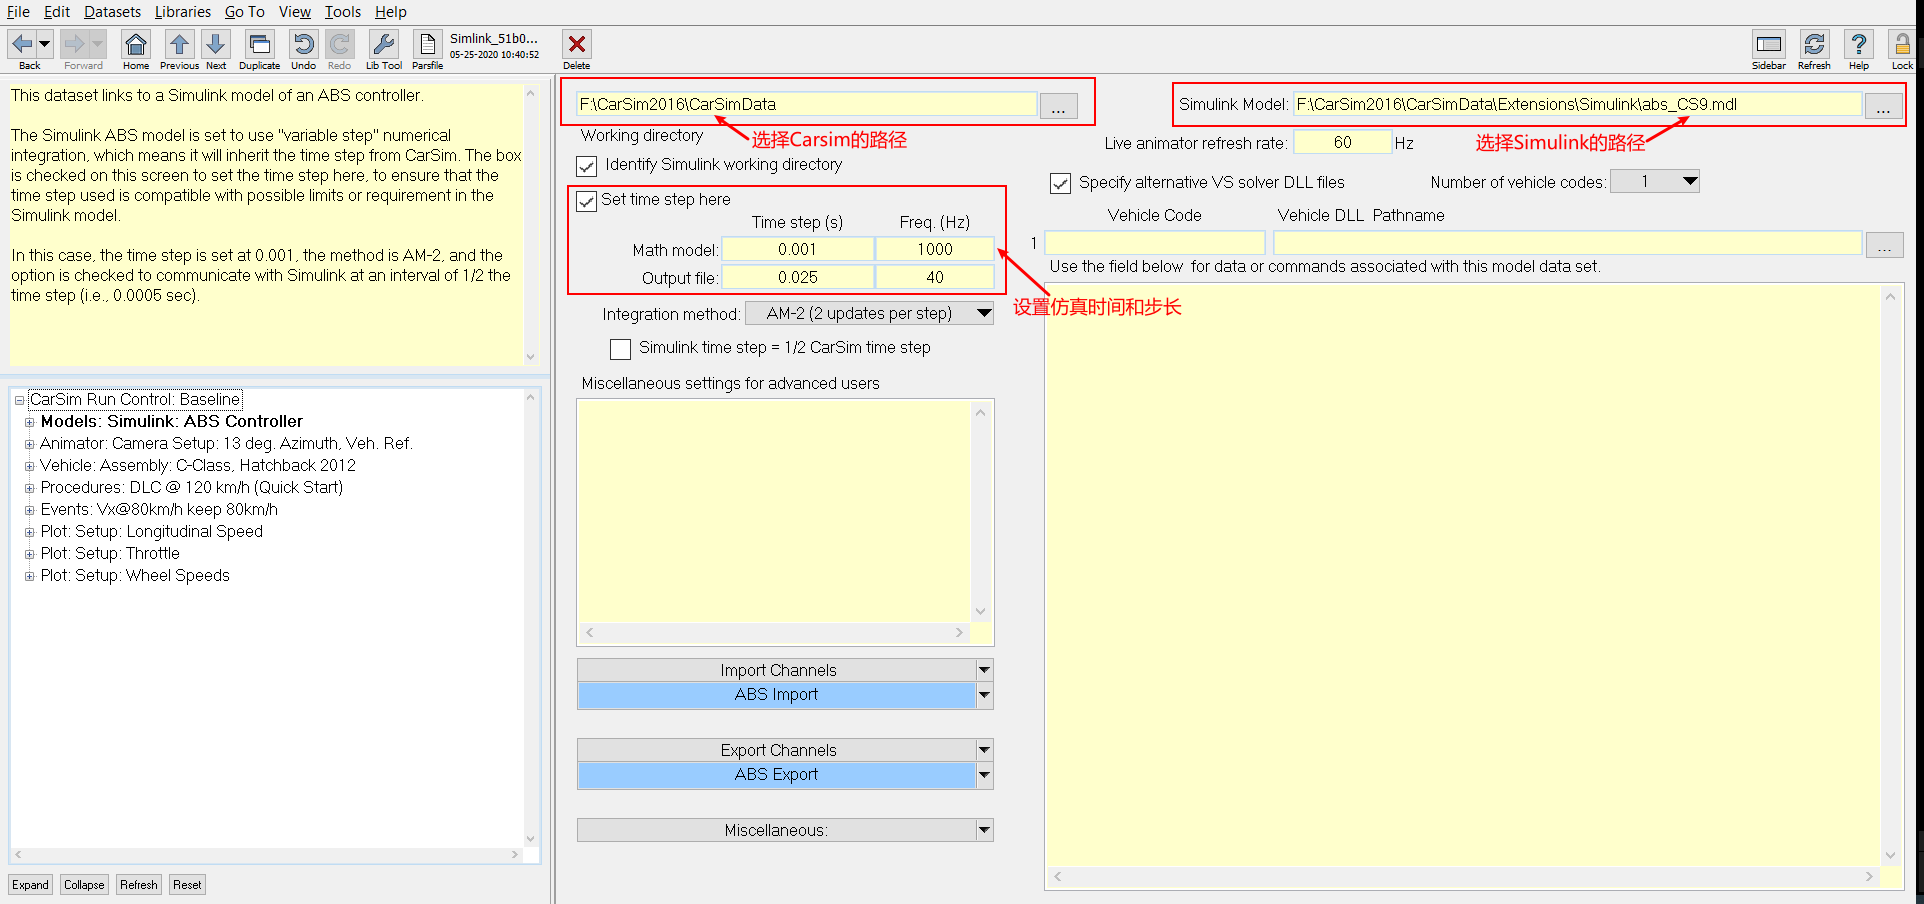Viewport: 1924px width, 904px height.
Task: Click the Next dataset down-arrow icon
Action: [x=215, y=44]
